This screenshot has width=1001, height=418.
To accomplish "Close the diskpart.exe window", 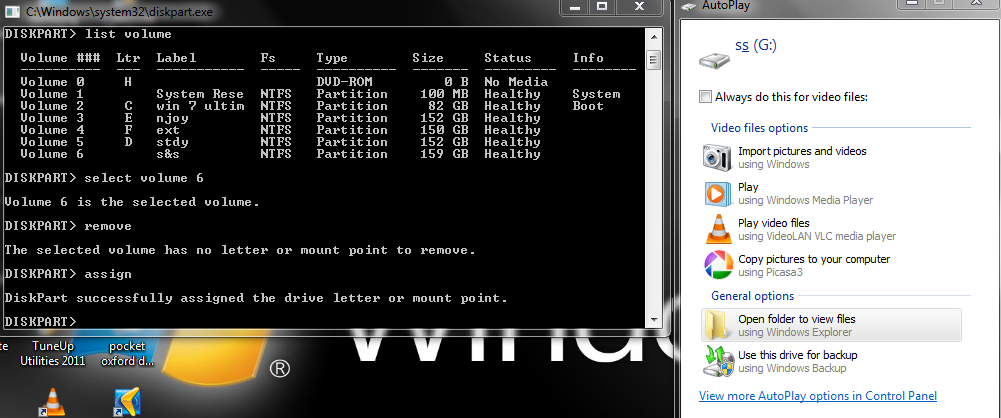I will tap(638, 7).
